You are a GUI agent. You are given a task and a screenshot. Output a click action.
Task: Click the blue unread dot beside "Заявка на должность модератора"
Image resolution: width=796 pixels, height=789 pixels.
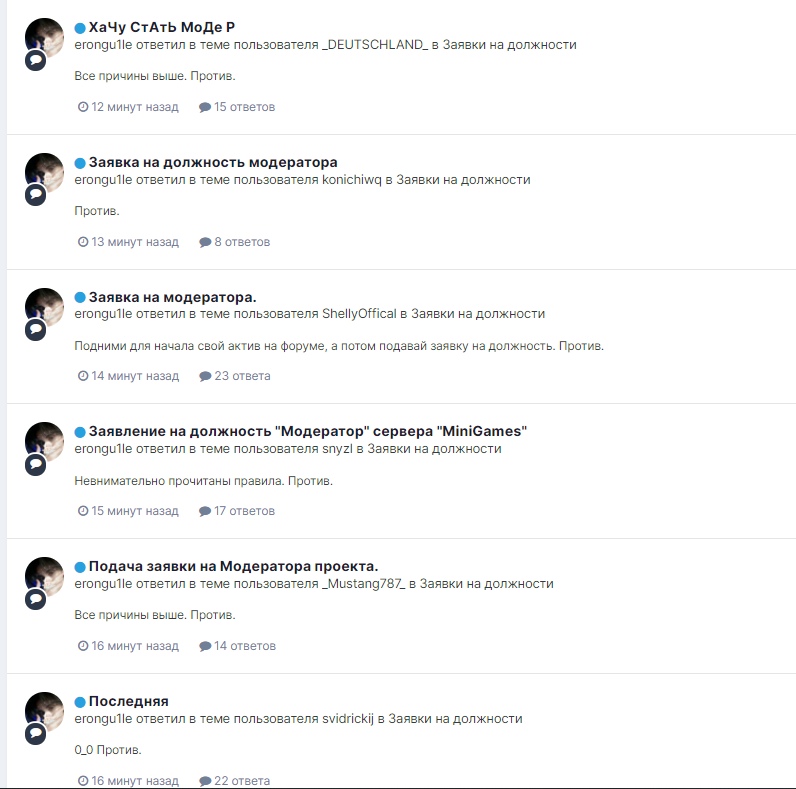(x=80, y=163)
